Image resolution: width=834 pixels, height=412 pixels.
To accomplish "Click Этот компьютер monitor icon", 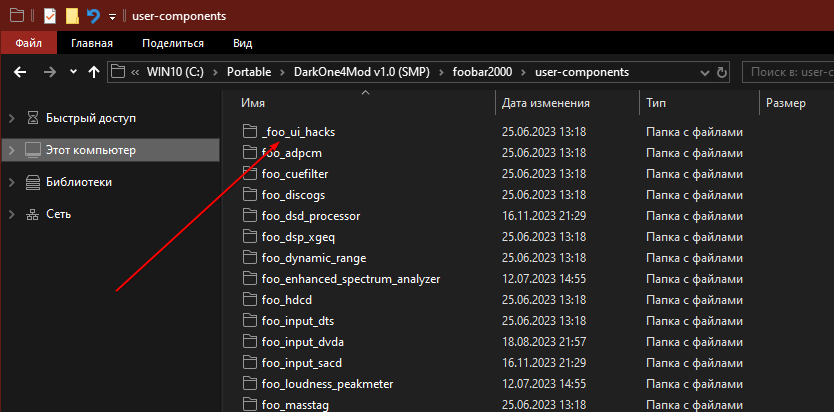I will pyautogui.click(x=32, y=150).
